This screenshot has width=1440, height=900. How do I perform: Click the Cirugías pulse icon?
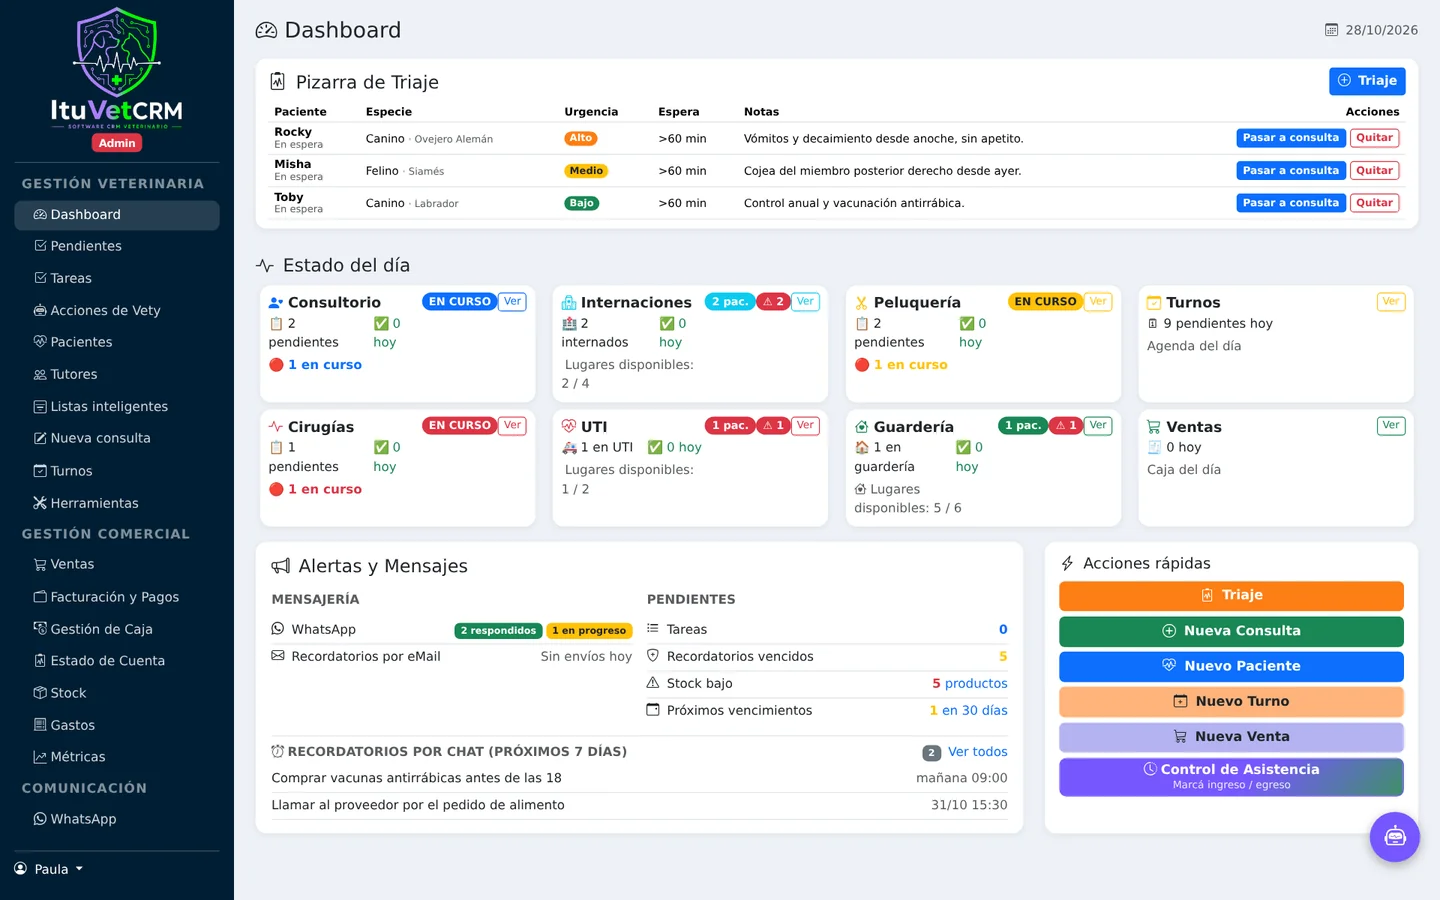[276, 426]
